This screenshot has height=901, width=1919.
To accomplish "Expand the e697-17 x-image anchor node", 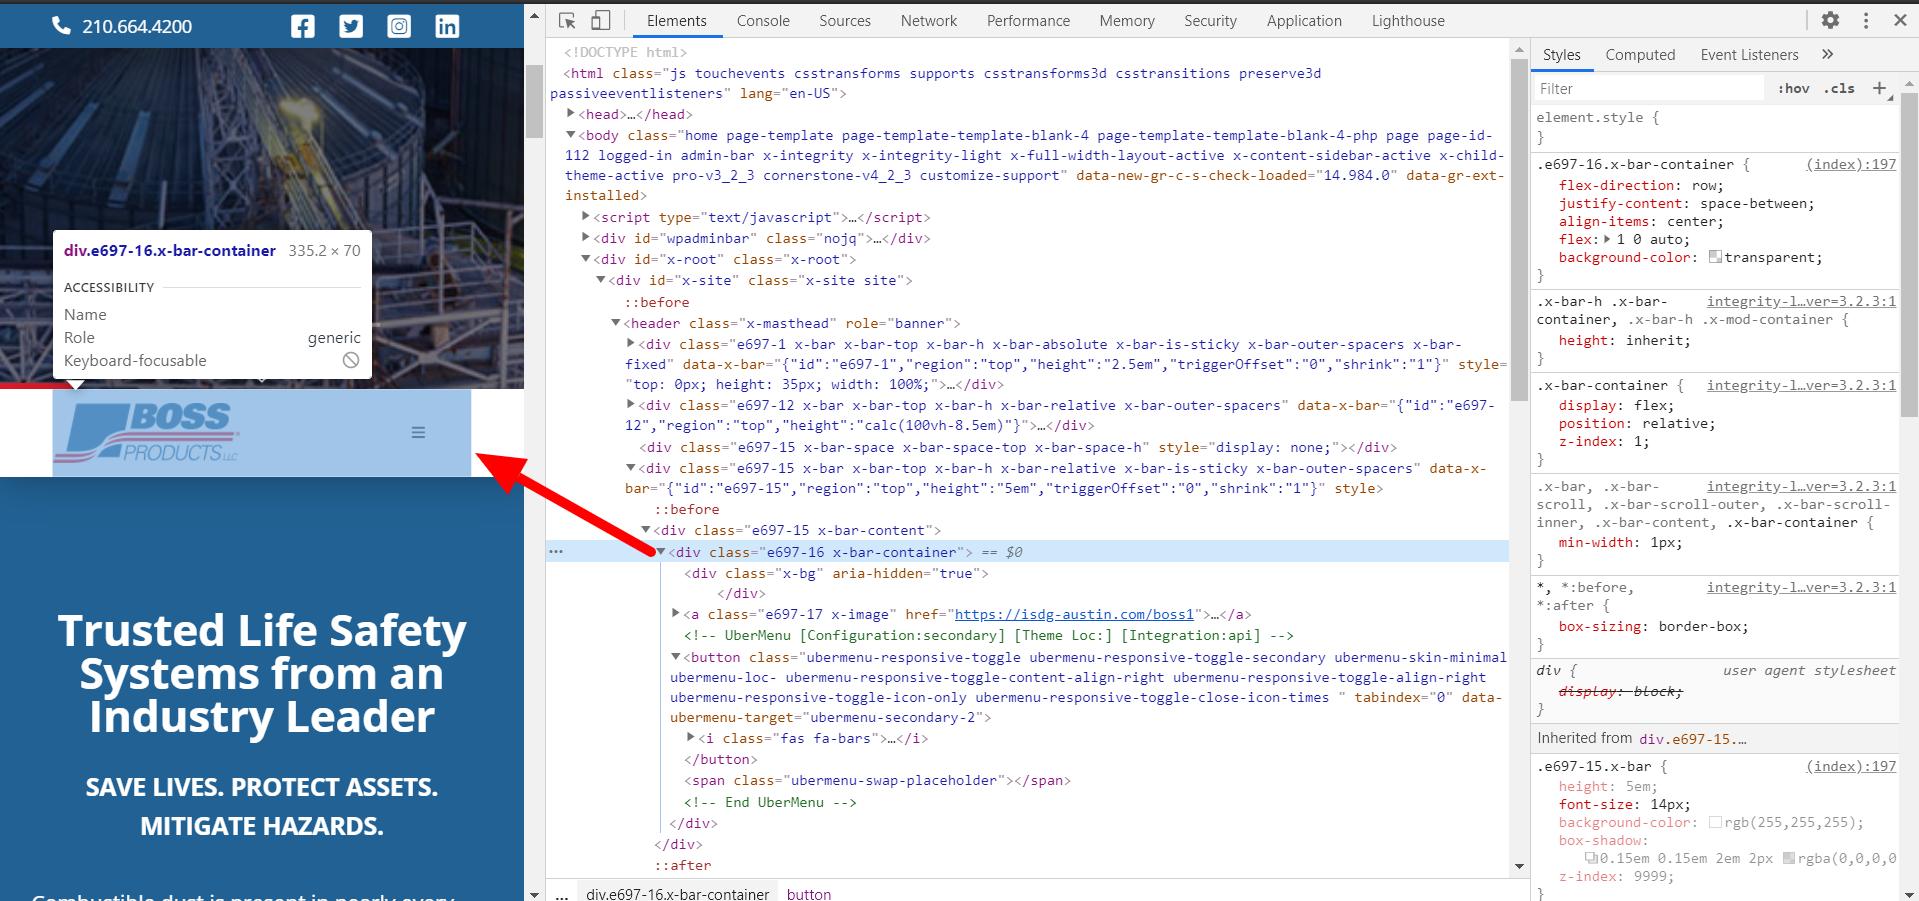I will point(676,614).
